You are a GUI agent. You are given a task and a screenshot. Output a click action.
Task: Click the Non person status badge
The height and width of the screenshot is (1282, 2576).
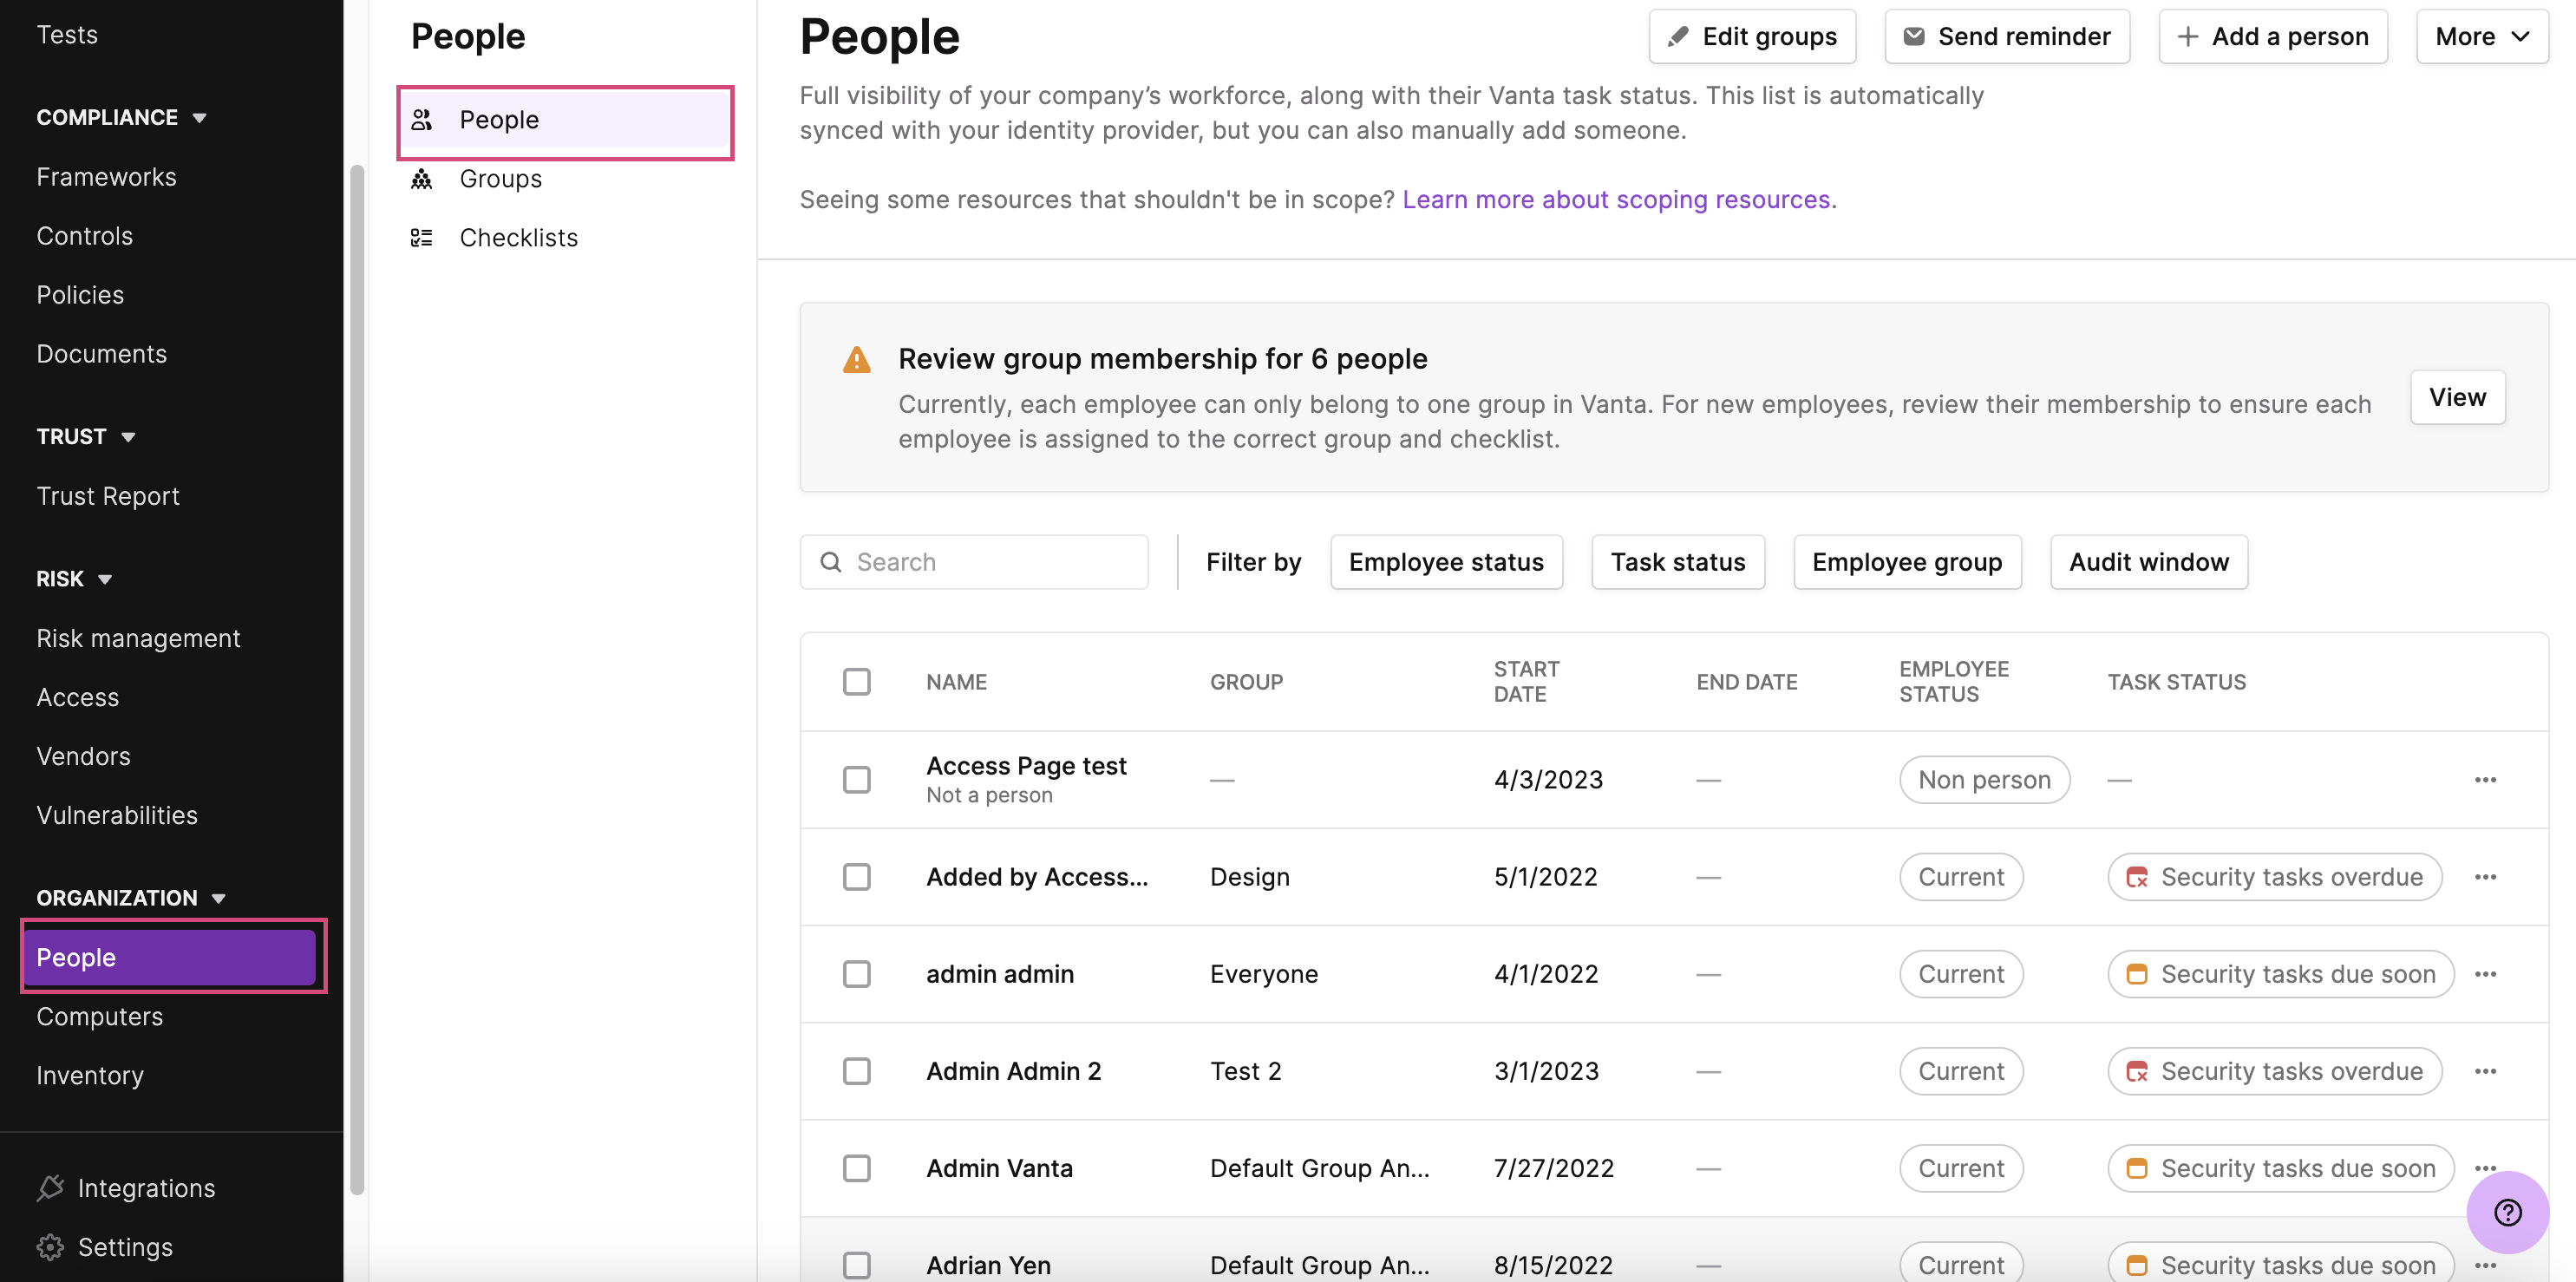click(1984, 780)
